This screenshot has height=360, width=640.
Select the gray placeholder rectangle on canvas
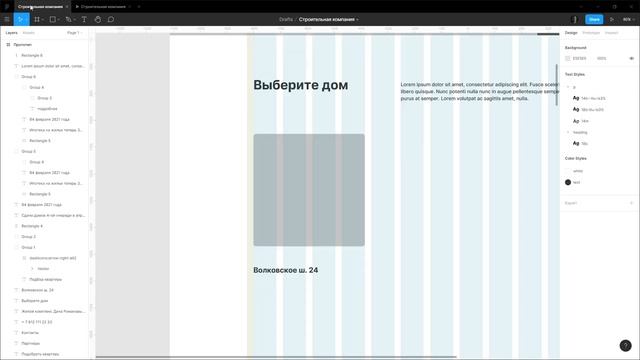coord(309,190)
